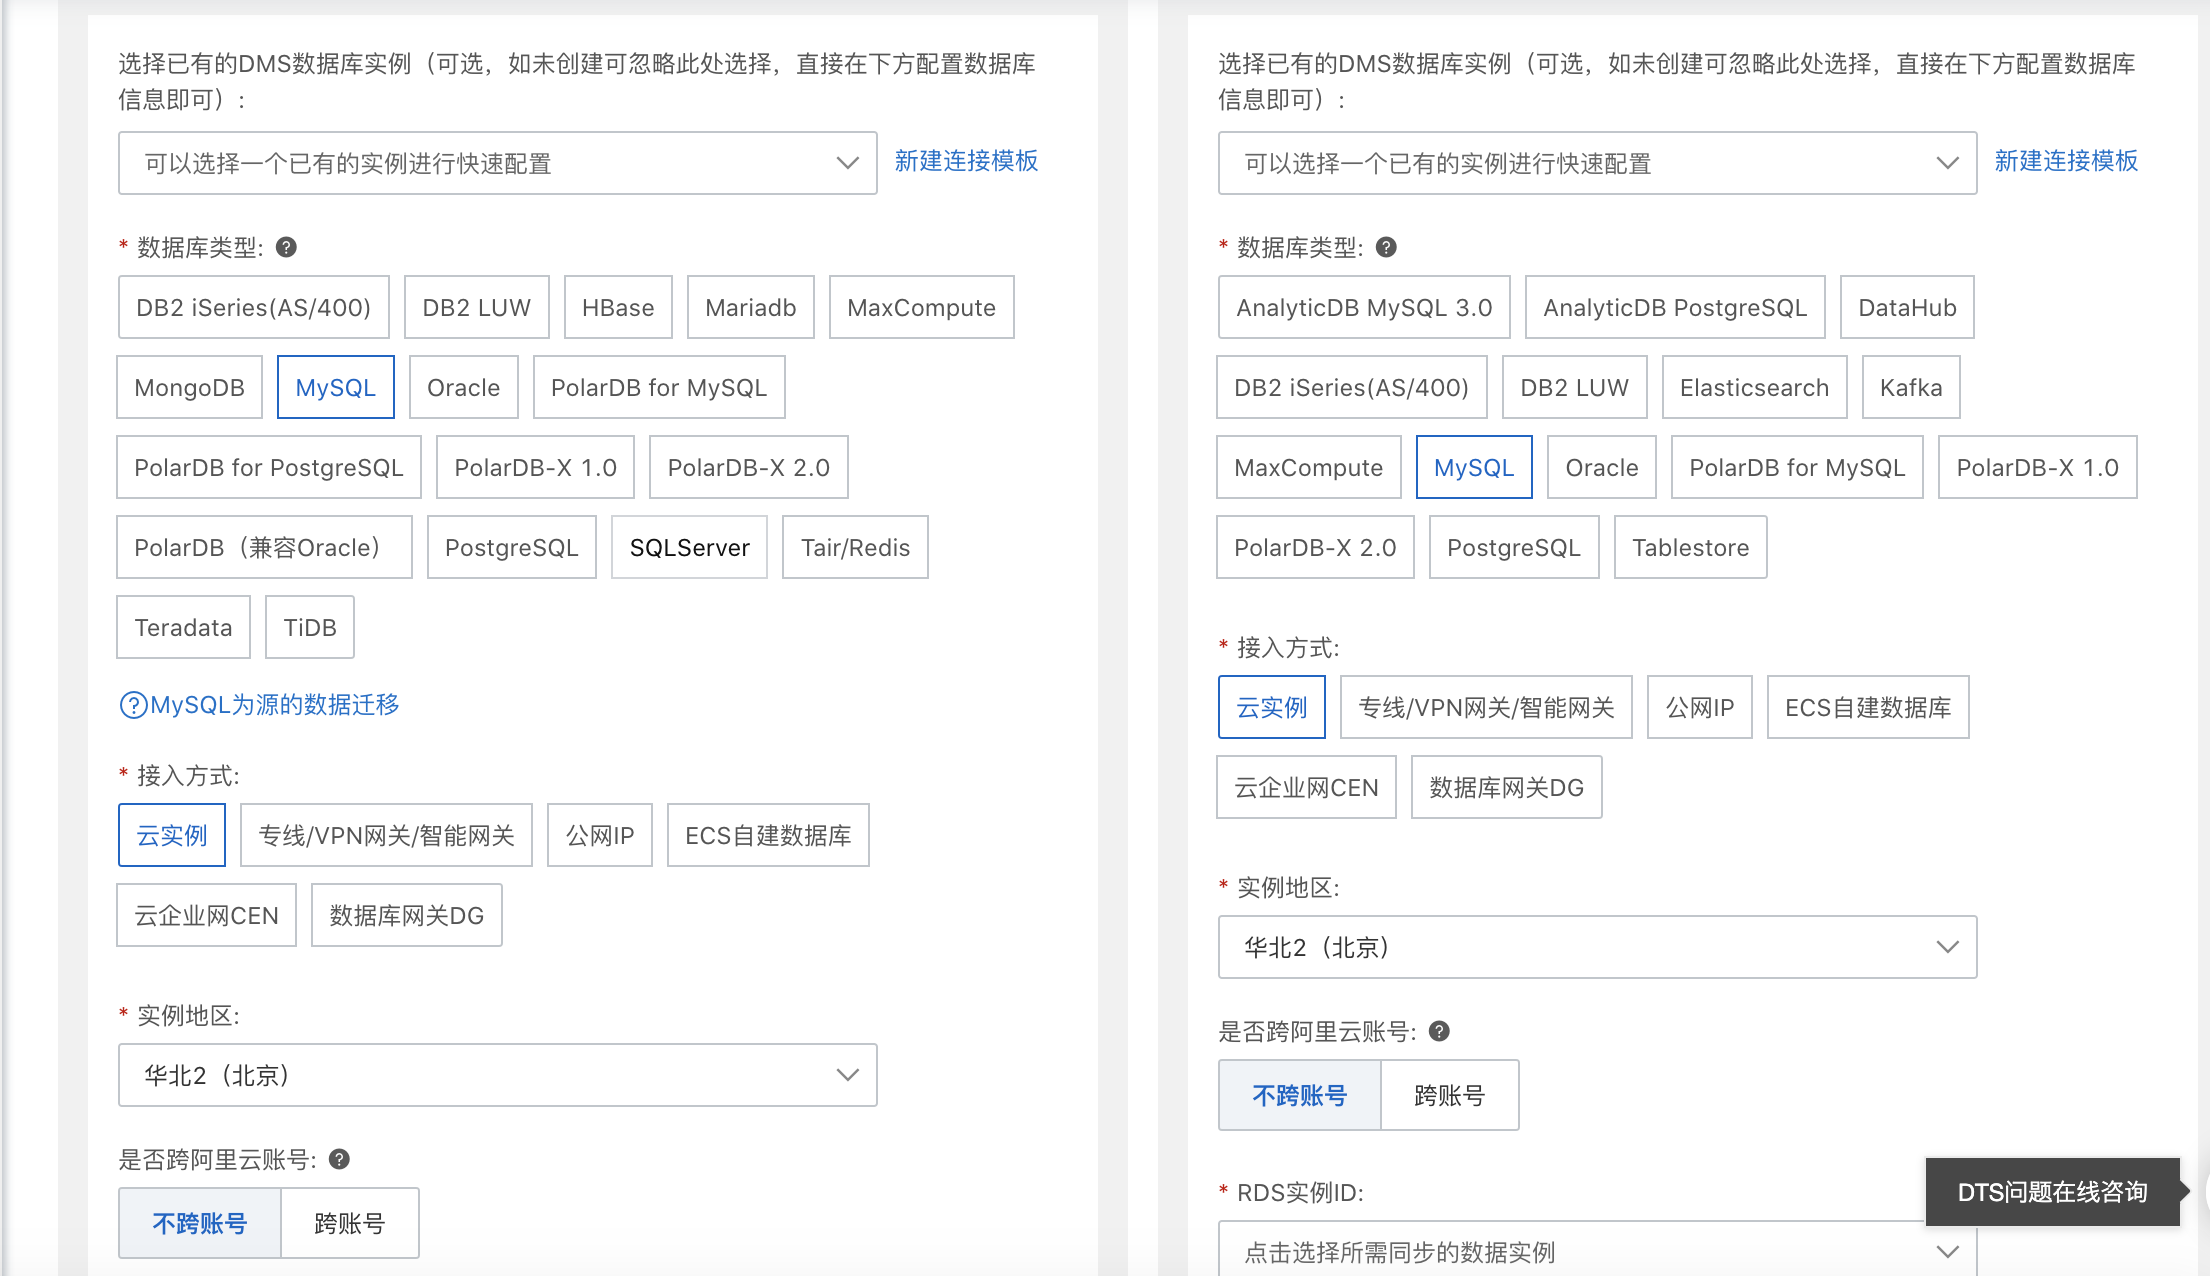Choose DataHub as target database
Screen dimensions: 2210x1276
pos(1907,307)
